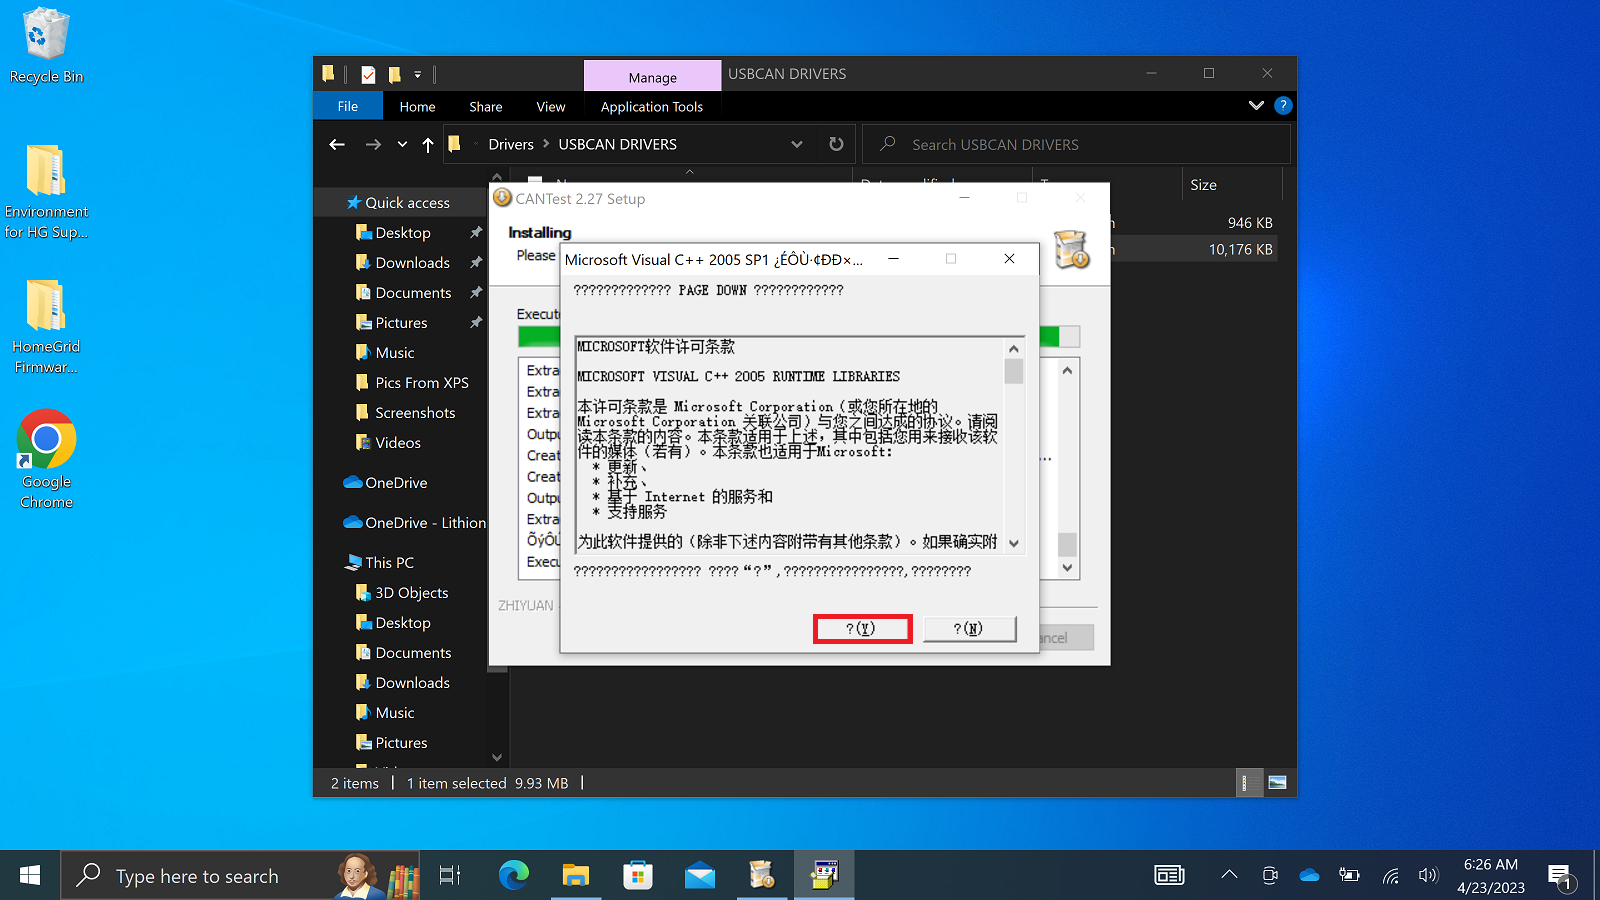Expand the Explorer ribbon with the chevron
The width and height of the screenshot is (1600, 900).
tap(1256, 105)
